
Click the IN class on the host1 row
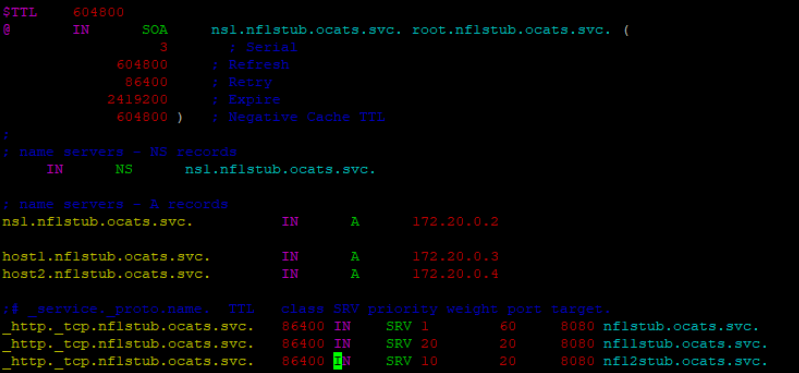290,256
